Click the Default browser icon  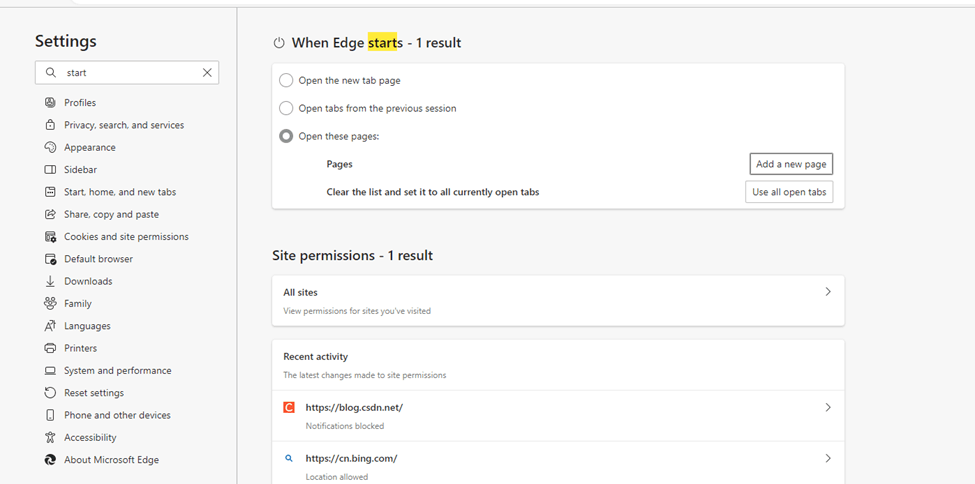coord(50,259)
